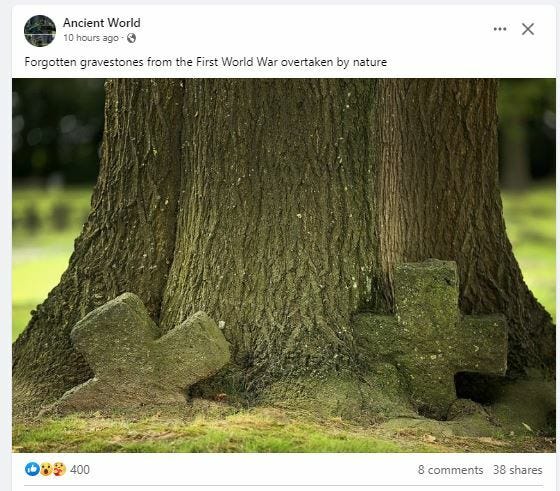This screenshot has height=491, width=560.
Task: Open the three-dot post options menu
Action: click(x=500, y=29)
